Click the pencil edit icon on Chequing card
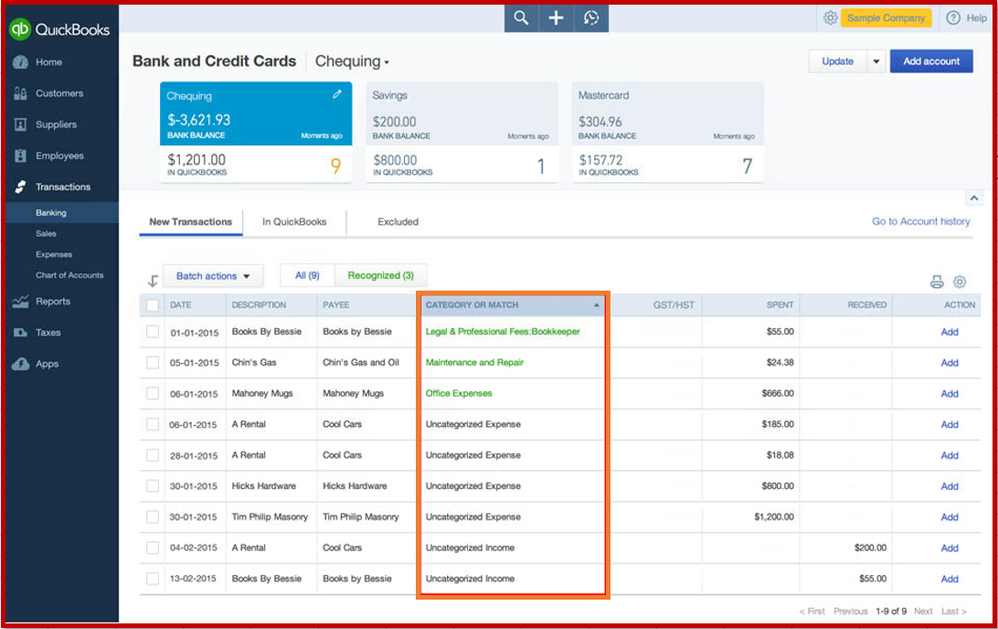 (337, 95)
